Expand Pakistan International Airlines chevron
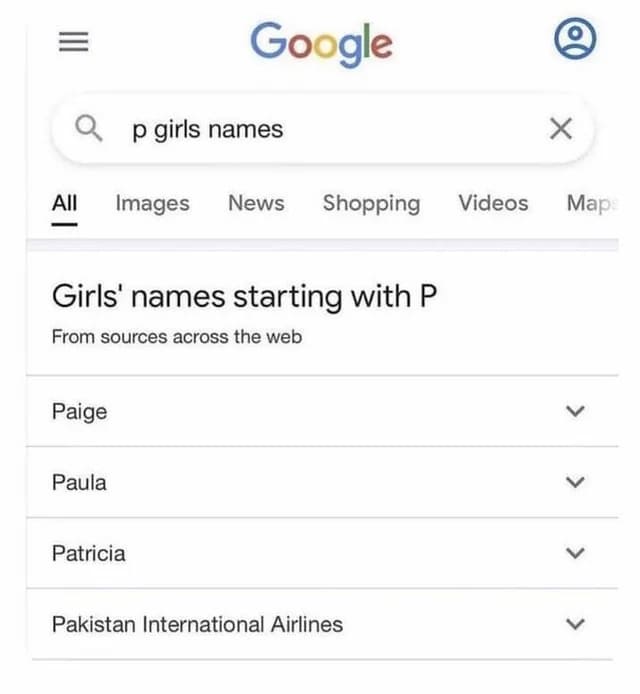640x694 pixels. coord(575,624)
